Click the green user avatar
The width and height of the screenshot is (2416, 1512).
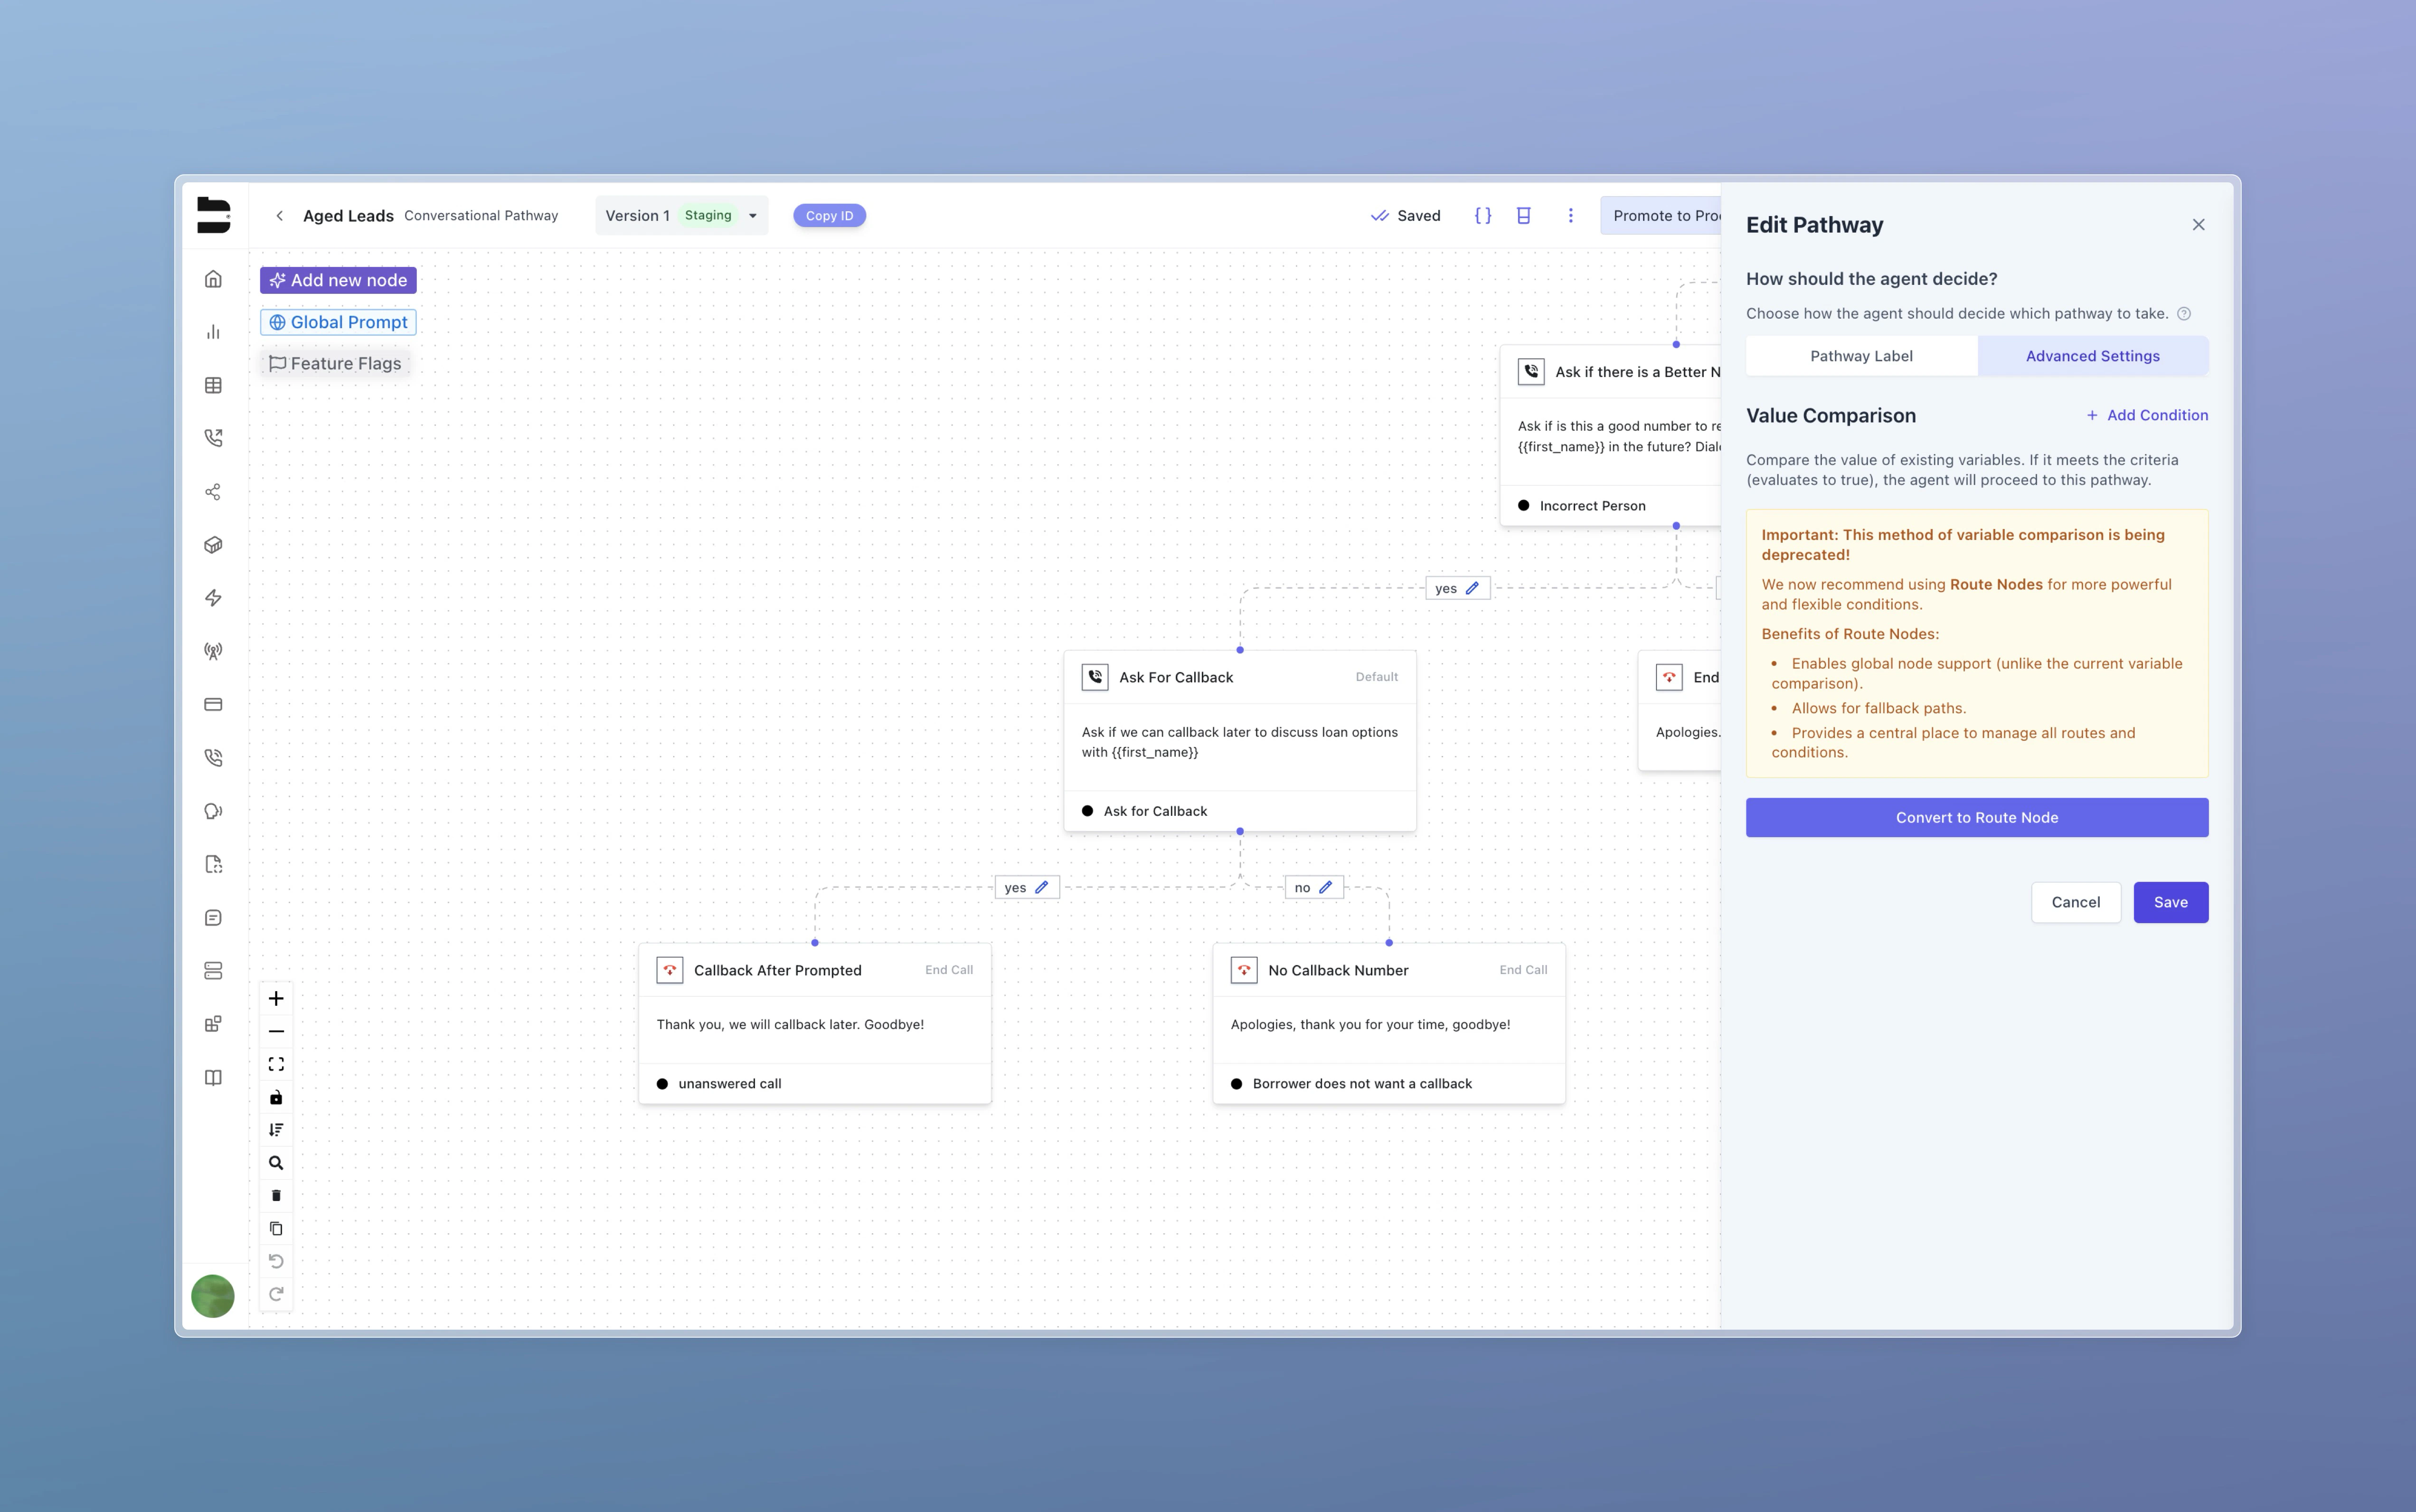pos(213,1296)
